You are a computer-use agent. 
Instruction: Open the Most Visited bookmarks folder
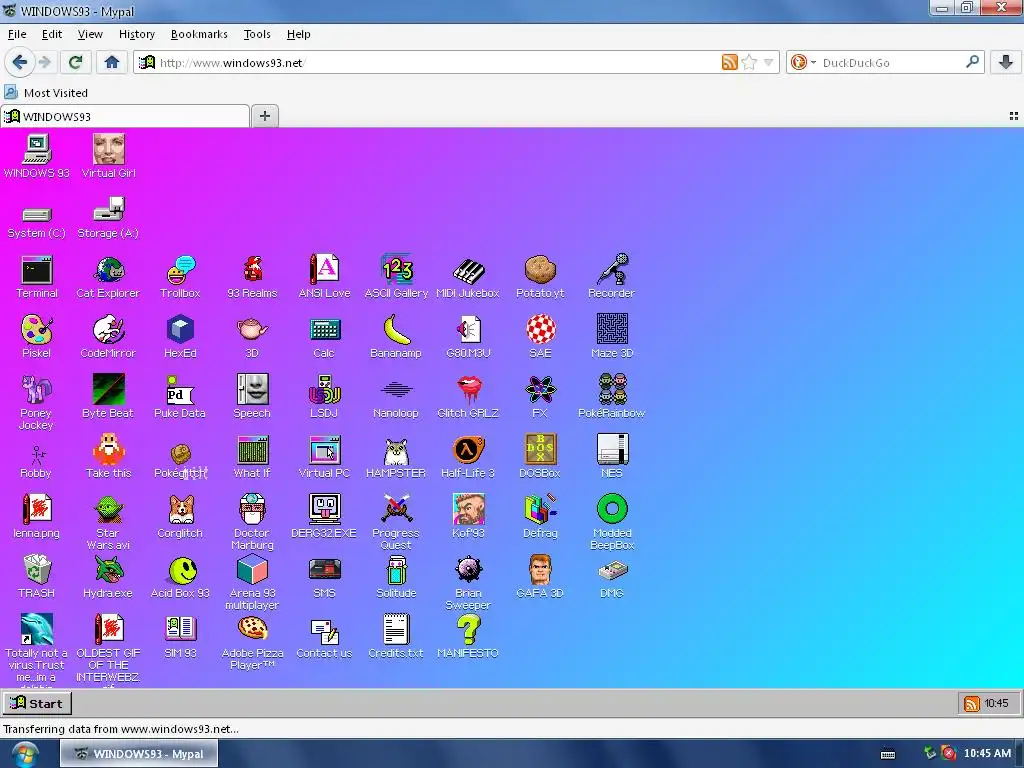point(46,93)
